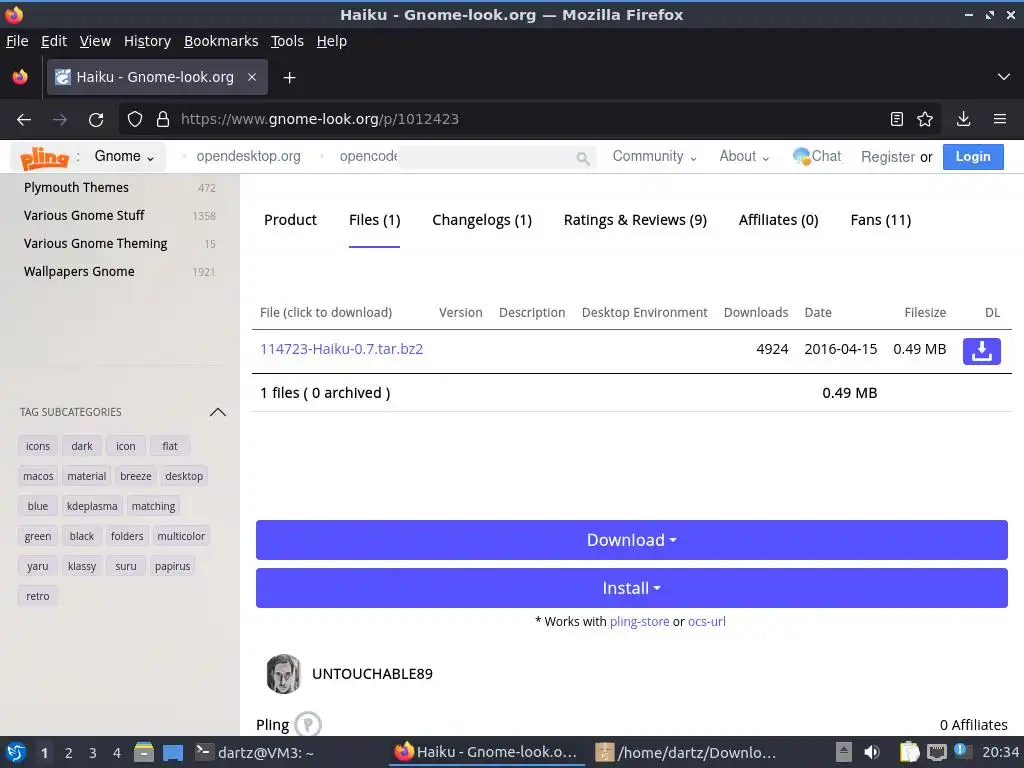The width and height of the screenshot is (1024, 768).
Task: Open the Firefox hamburger menu
Action: (x=1000, y=119)
